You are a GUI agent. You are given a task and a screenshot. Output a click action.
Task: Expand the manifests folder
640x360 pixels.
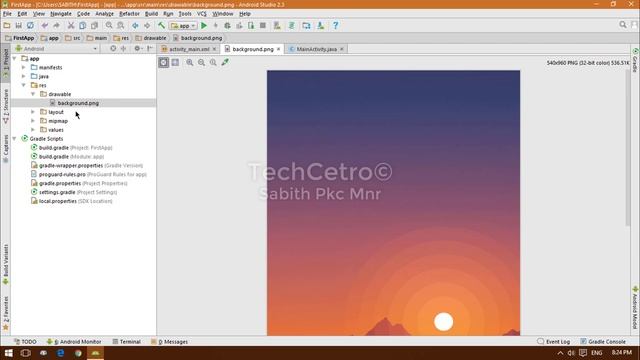tap(24, 67)
